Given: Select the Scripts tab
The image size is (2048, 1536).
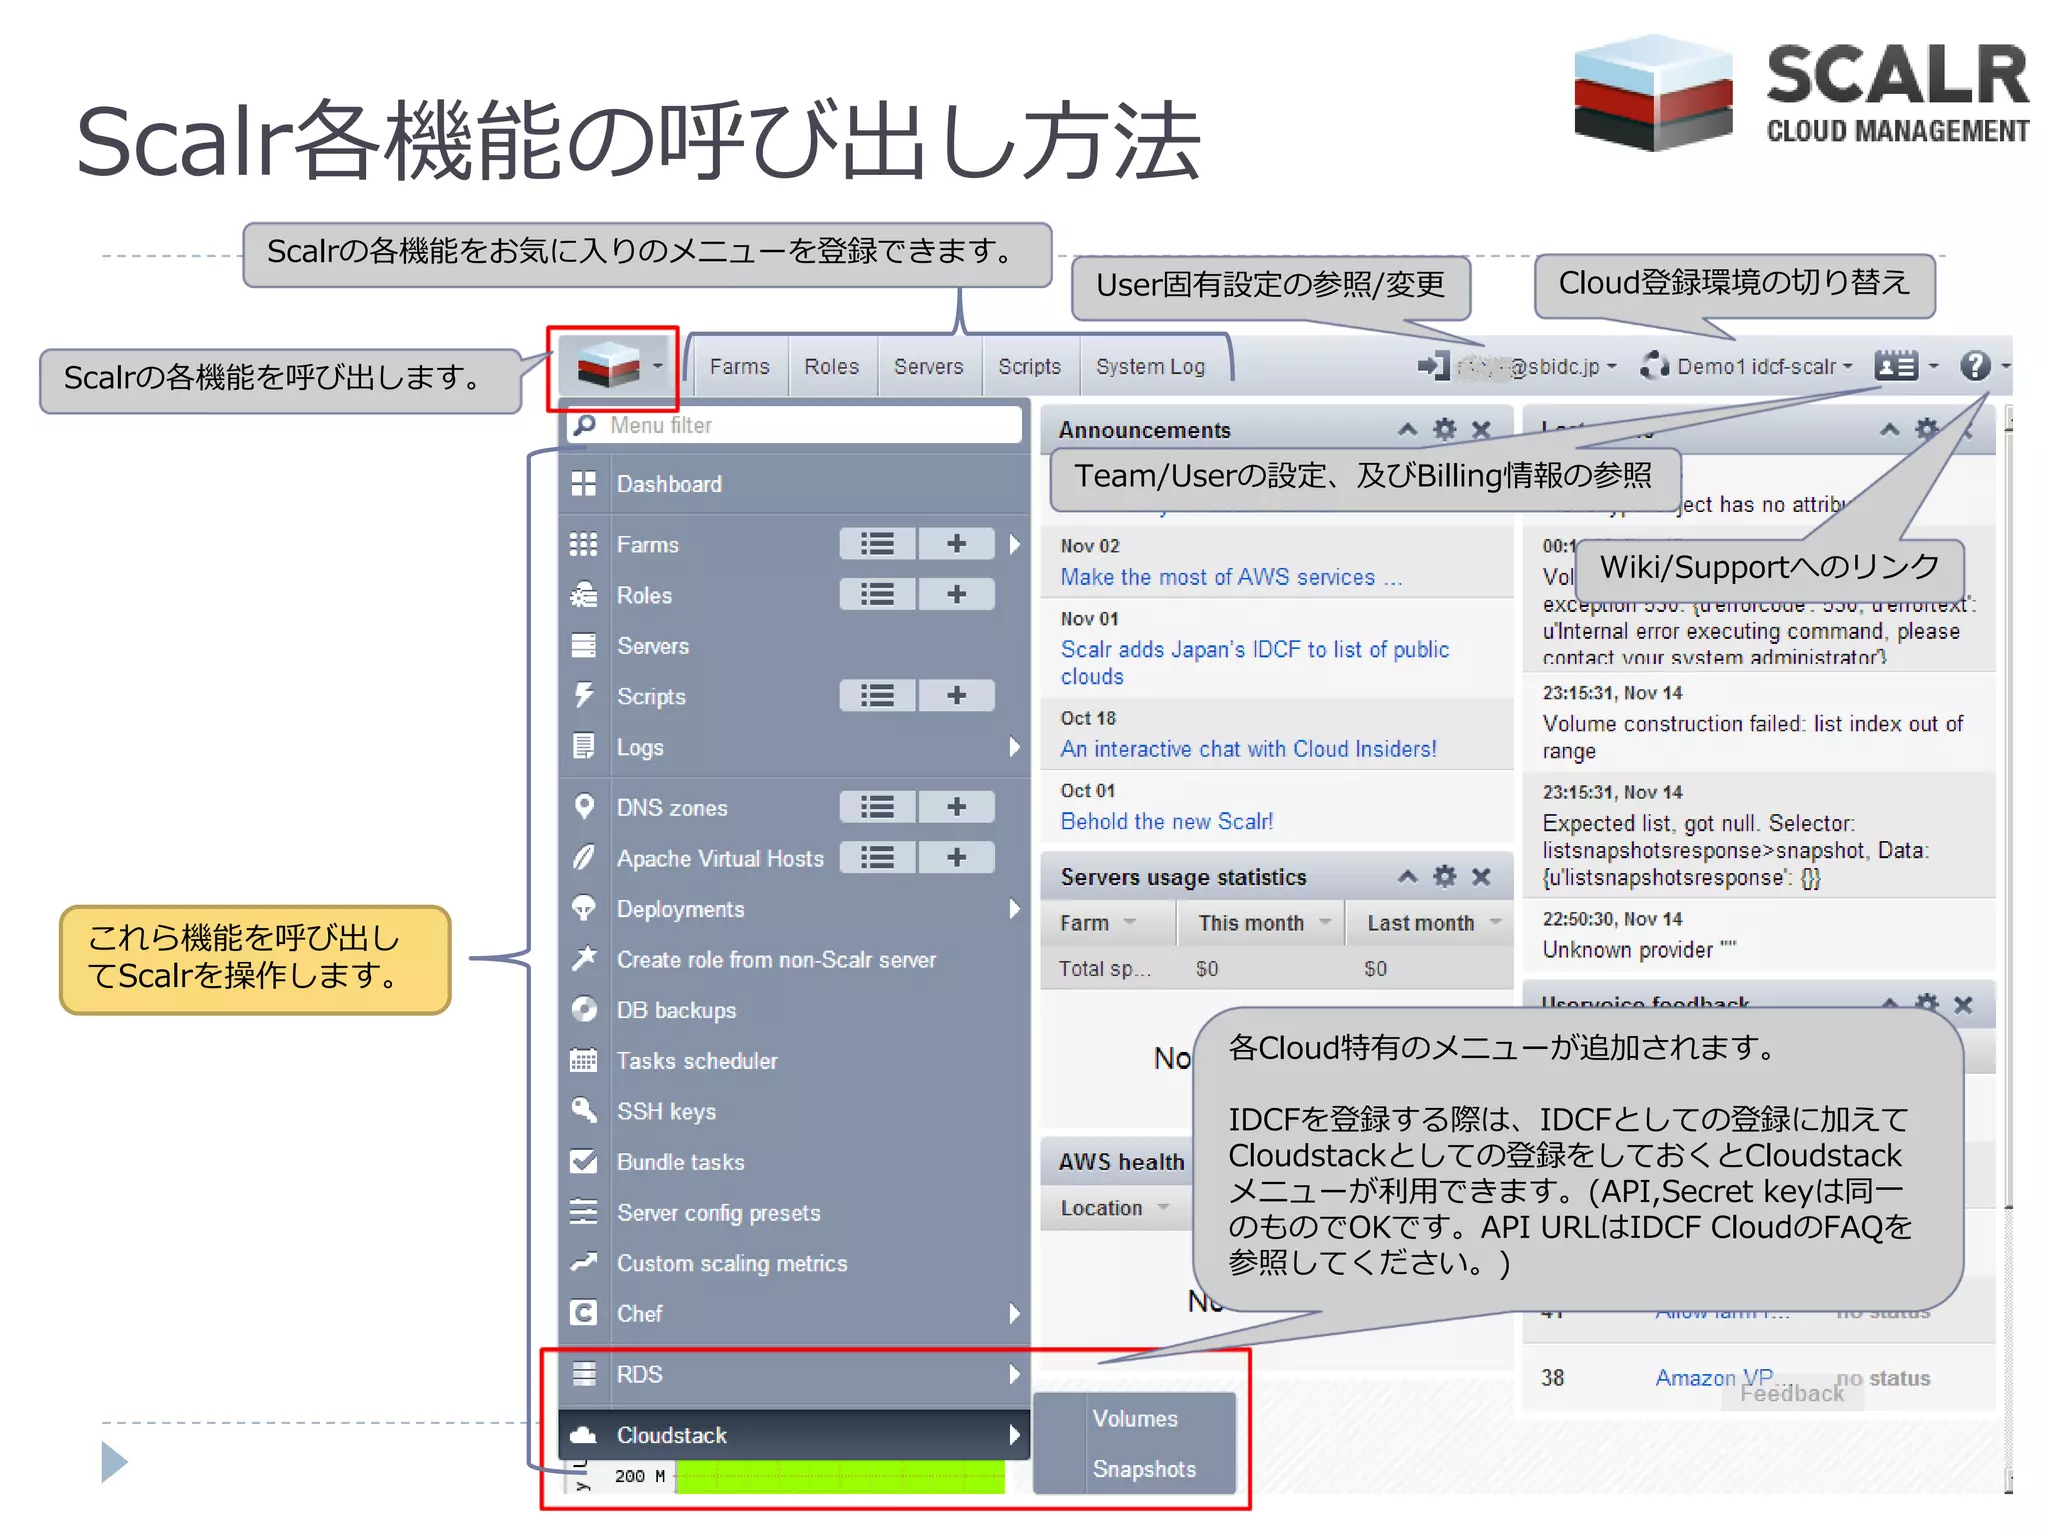Looking at the screenshot, I should 1029,366.
